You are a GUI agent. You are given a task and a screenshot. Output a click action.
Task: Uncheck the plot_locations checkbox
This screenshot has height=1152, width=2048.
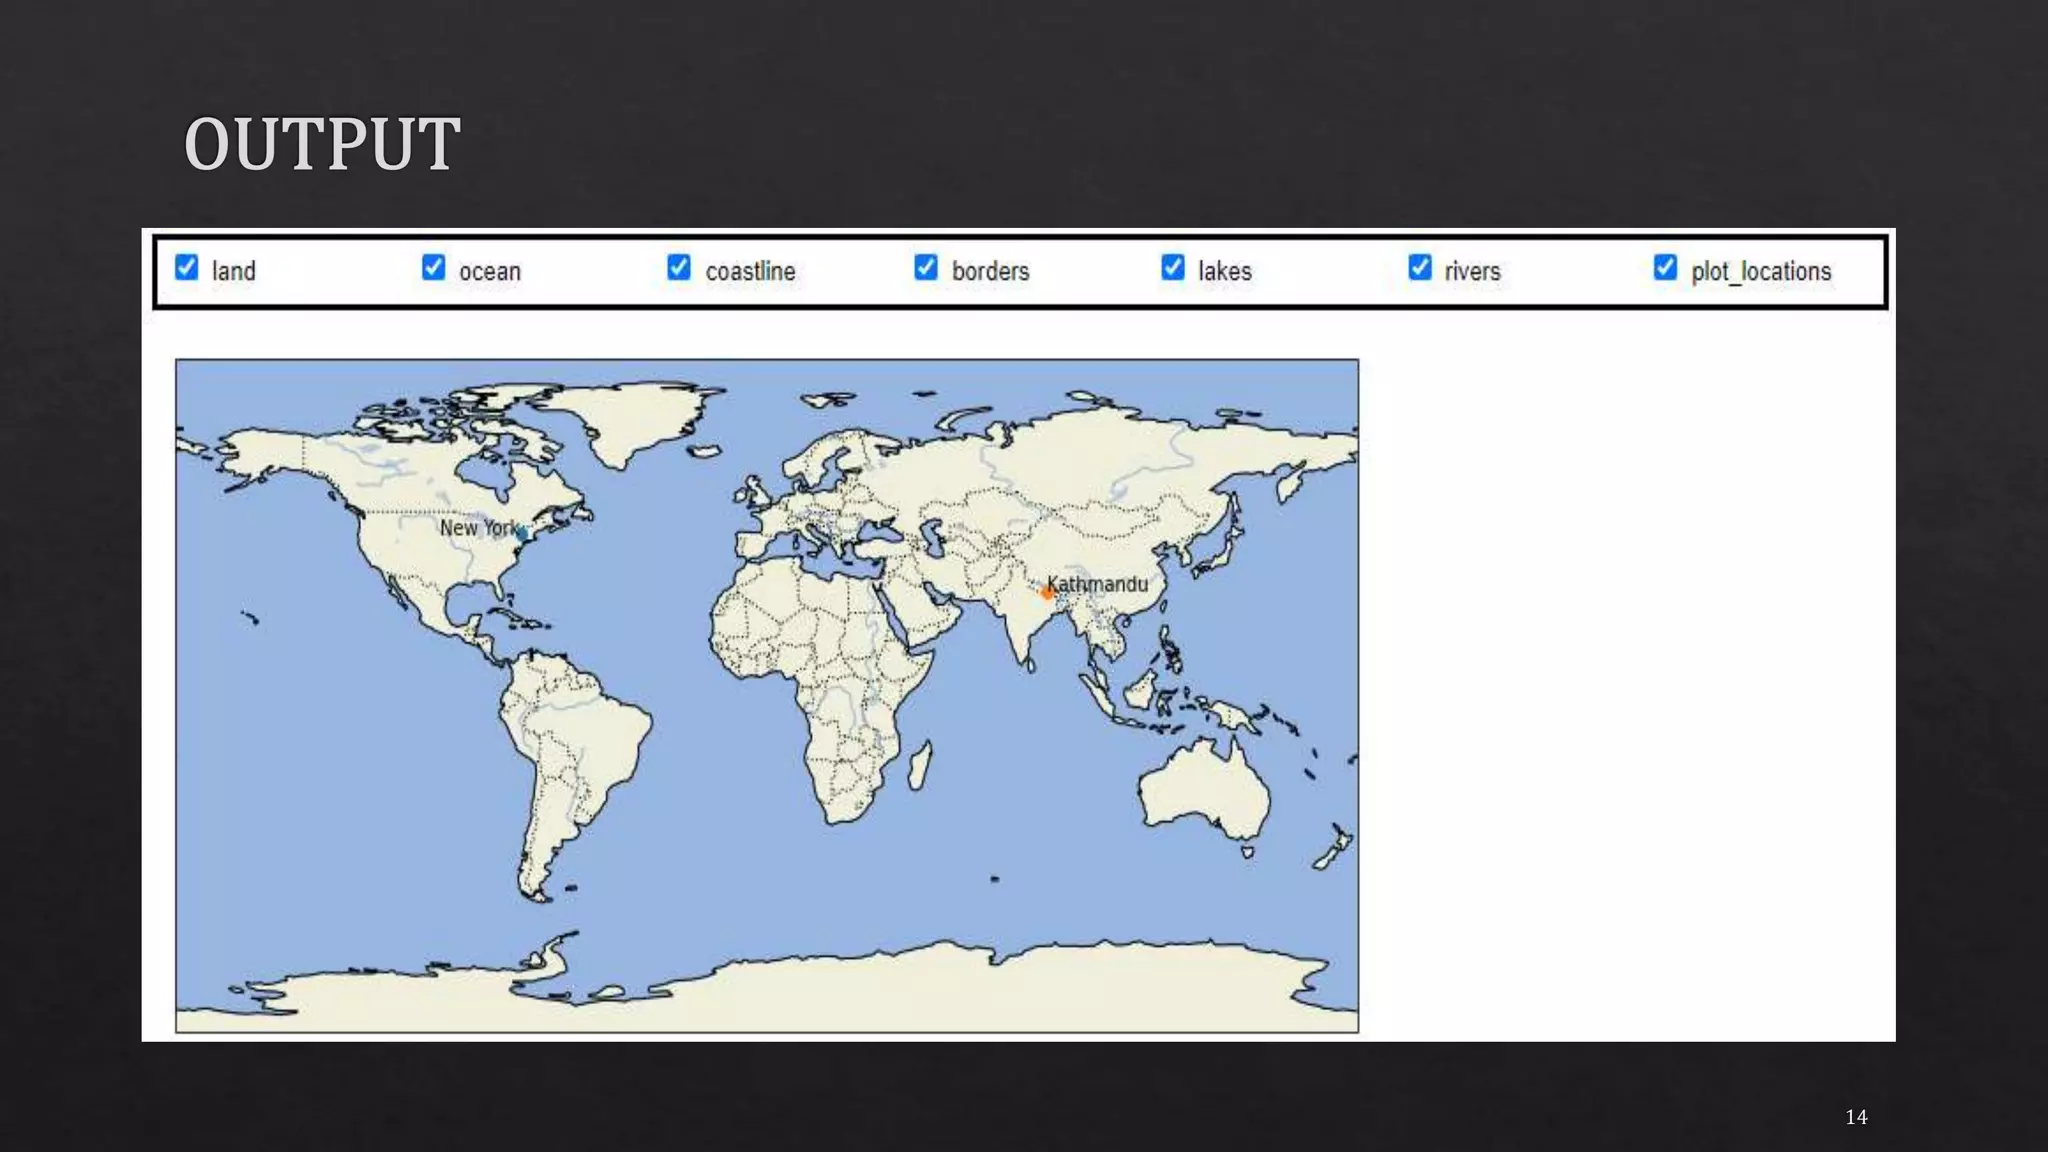tap(1665, 268)
